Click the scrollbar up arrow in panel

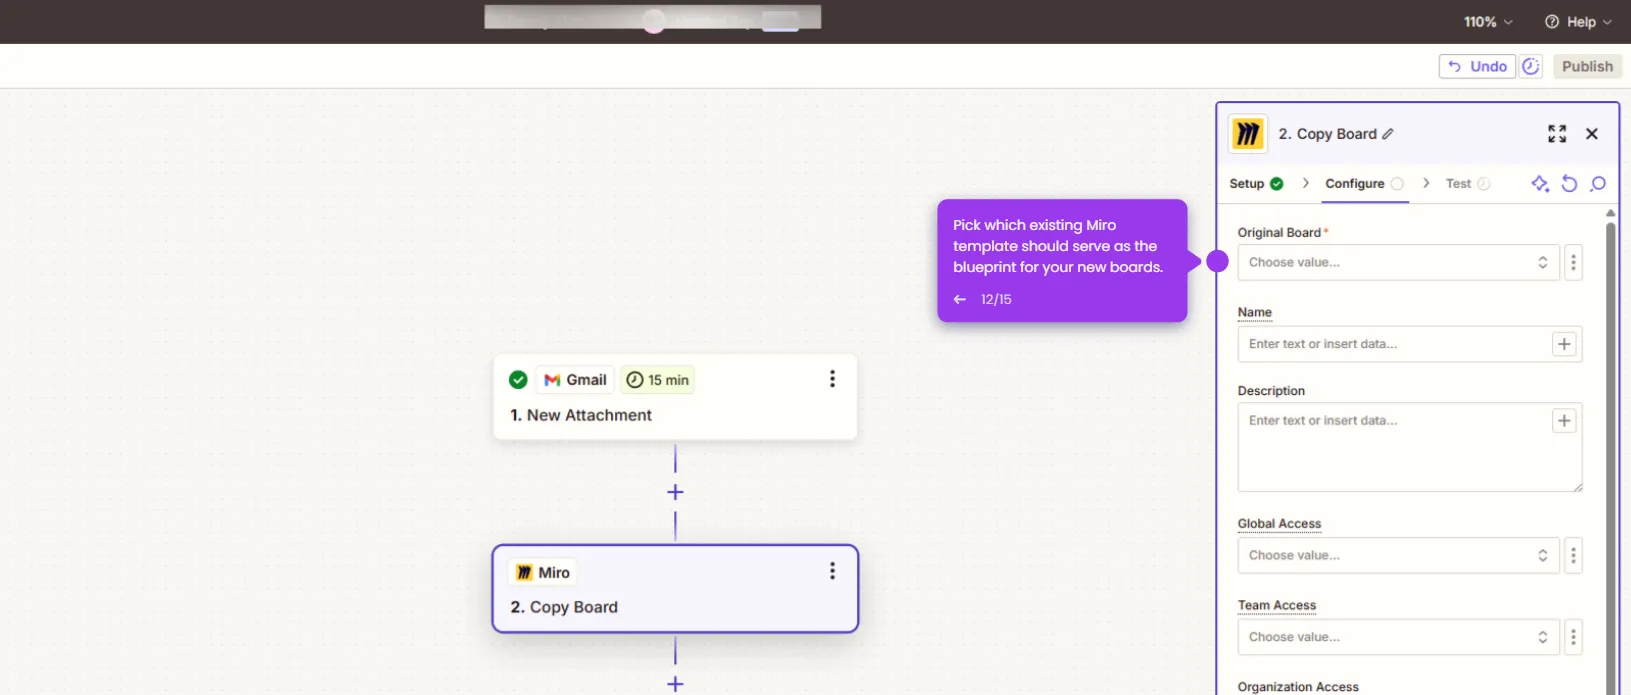click(1610, 213)
